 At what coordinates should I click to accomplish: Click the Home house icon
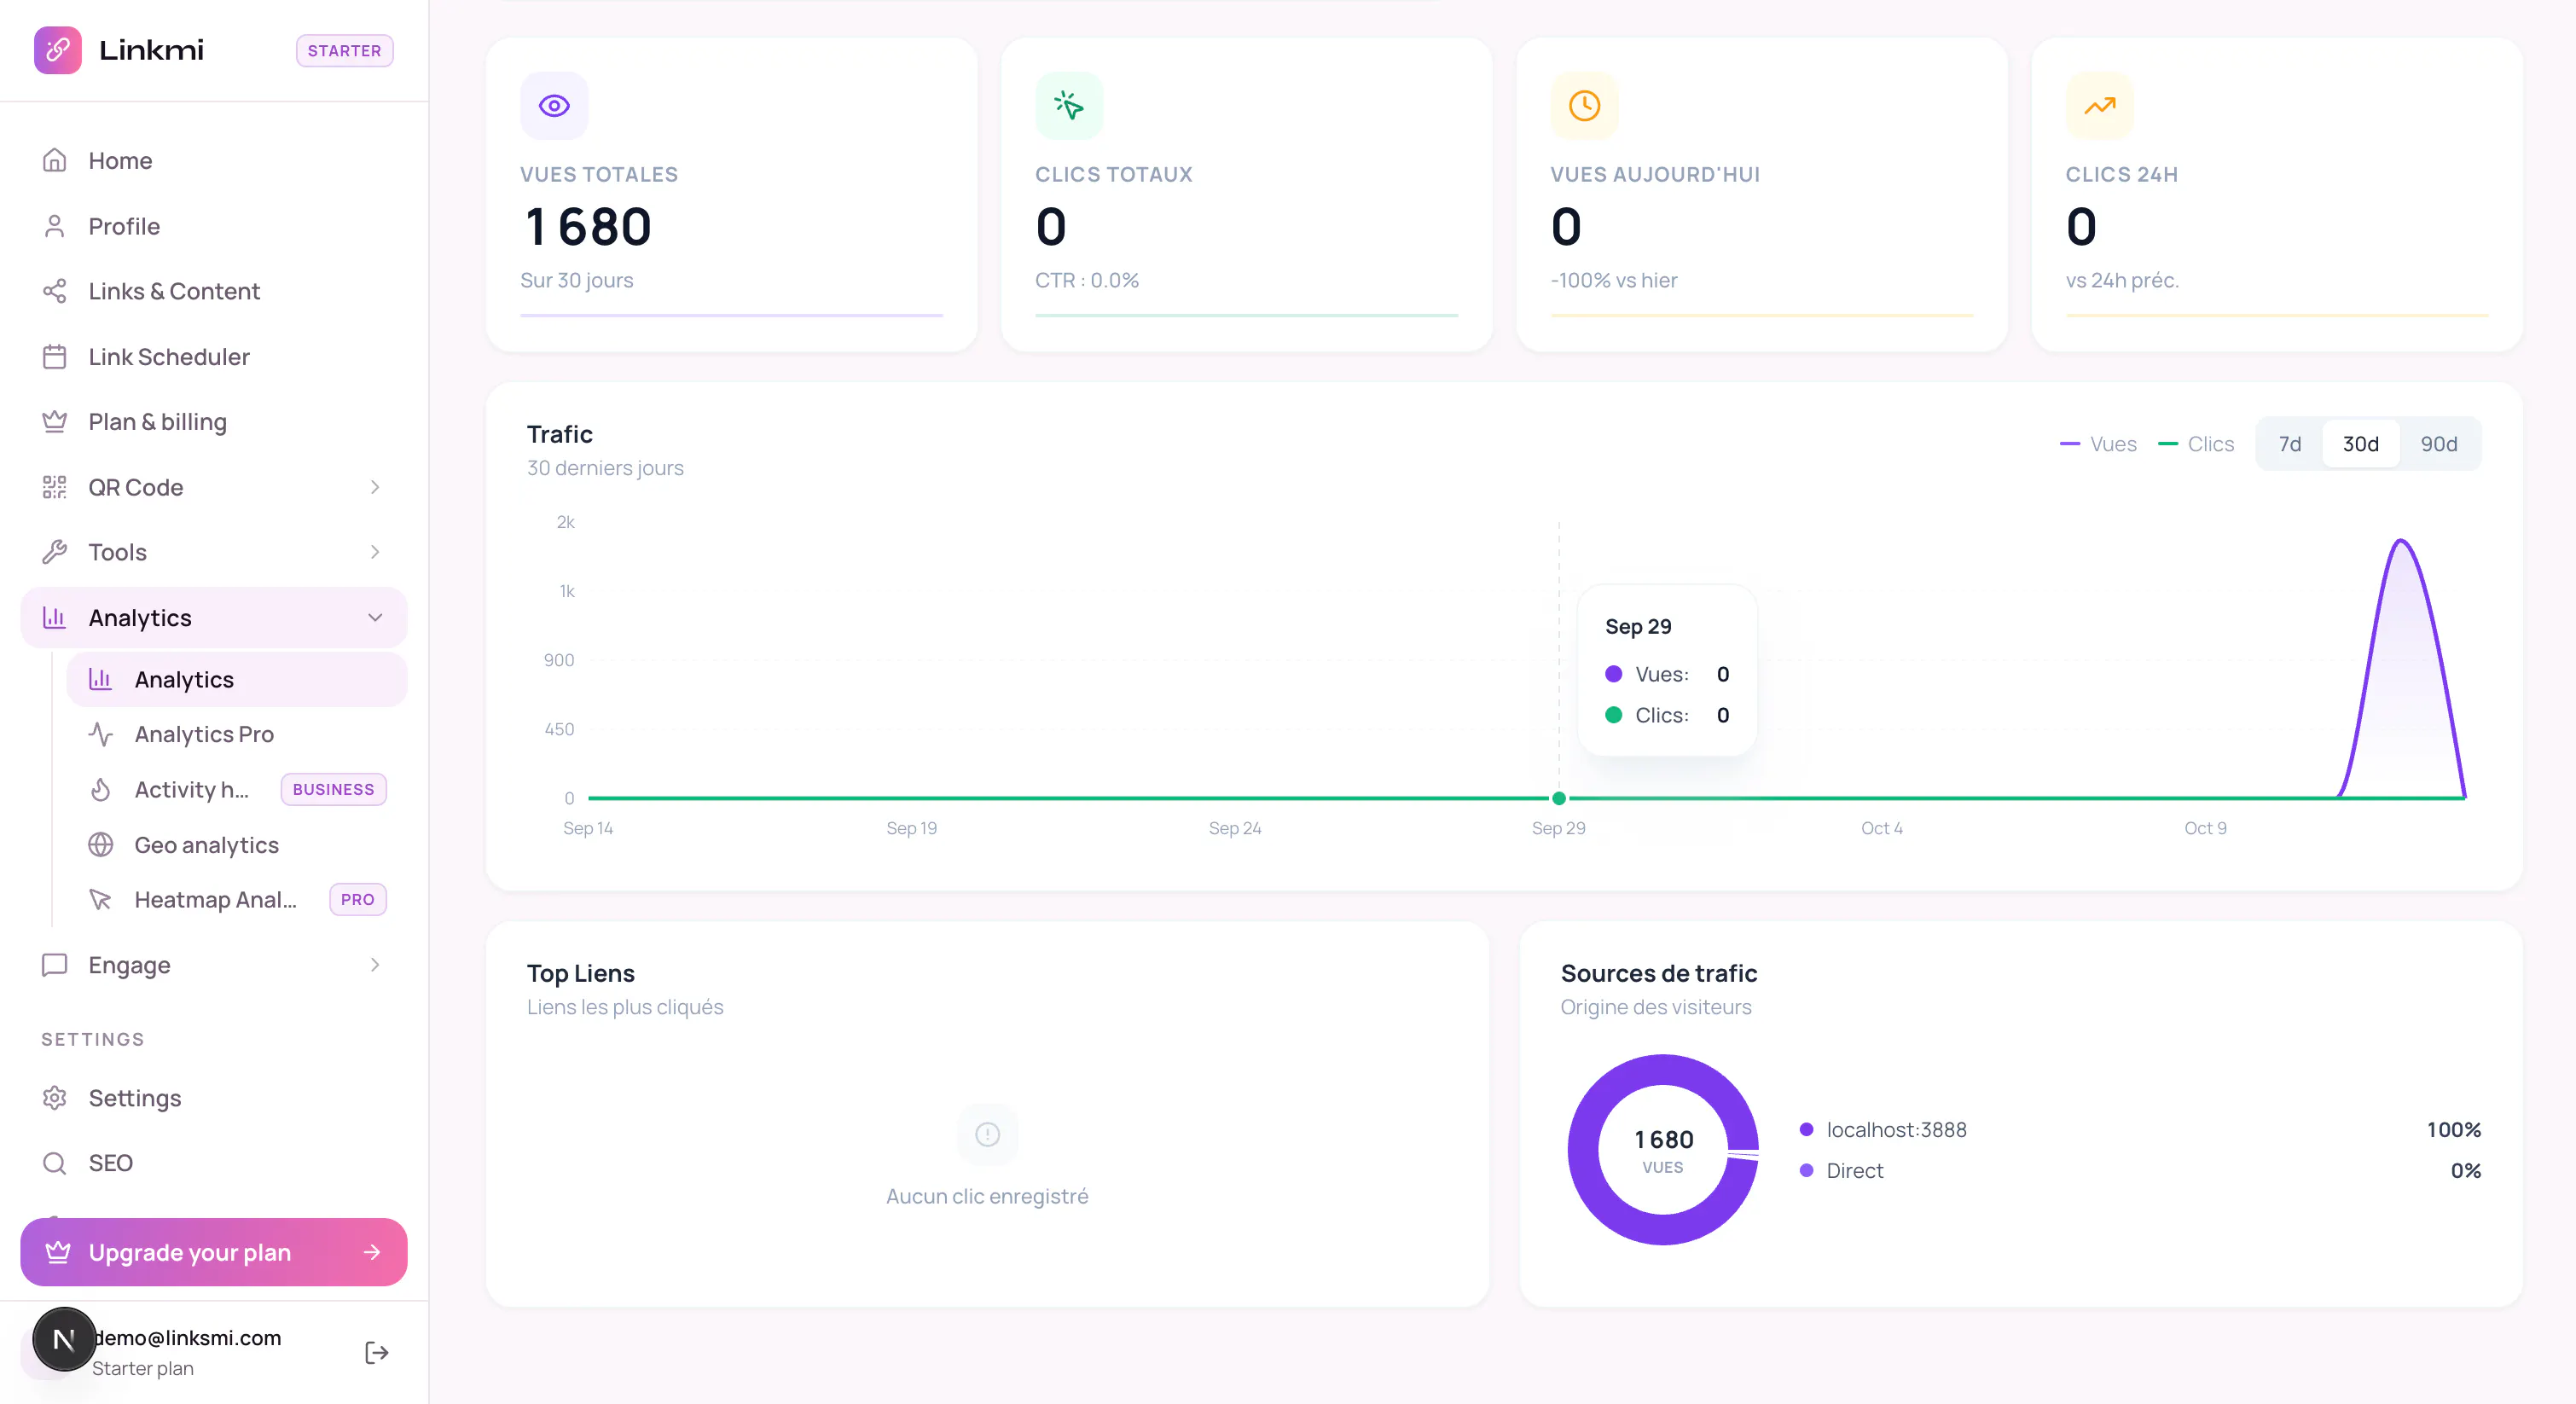(x=54, y=160)
